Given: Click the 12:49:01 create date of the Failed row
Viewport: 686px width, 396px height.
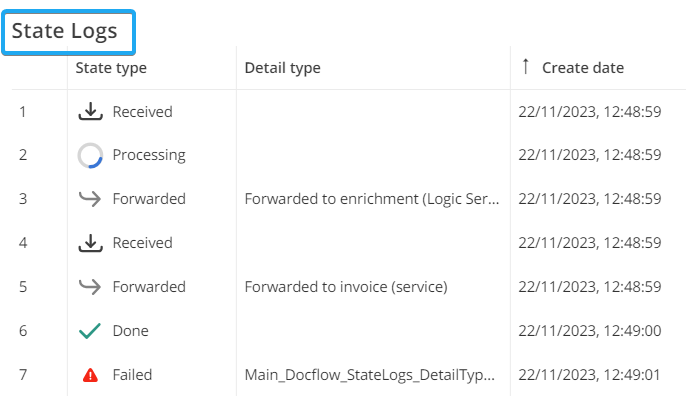Looking at the screenshot, I should tap(589, 375).
